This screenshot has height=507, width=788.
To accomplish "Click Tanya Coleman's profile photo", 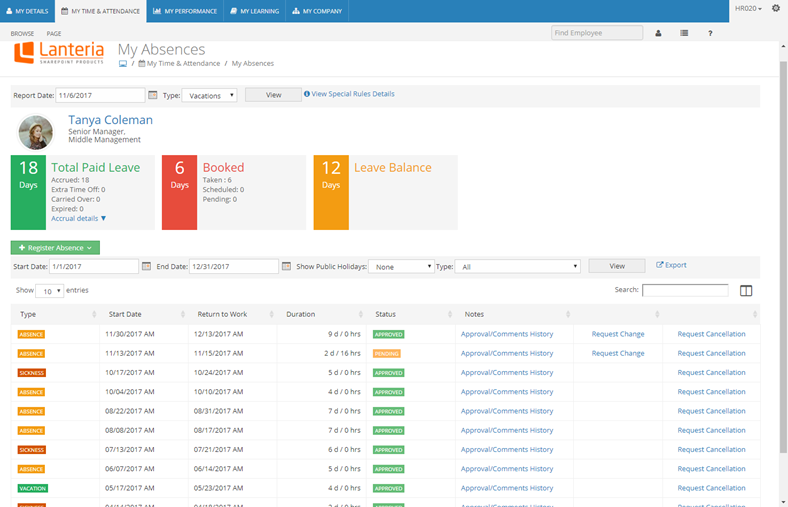I will click(36, 132).
